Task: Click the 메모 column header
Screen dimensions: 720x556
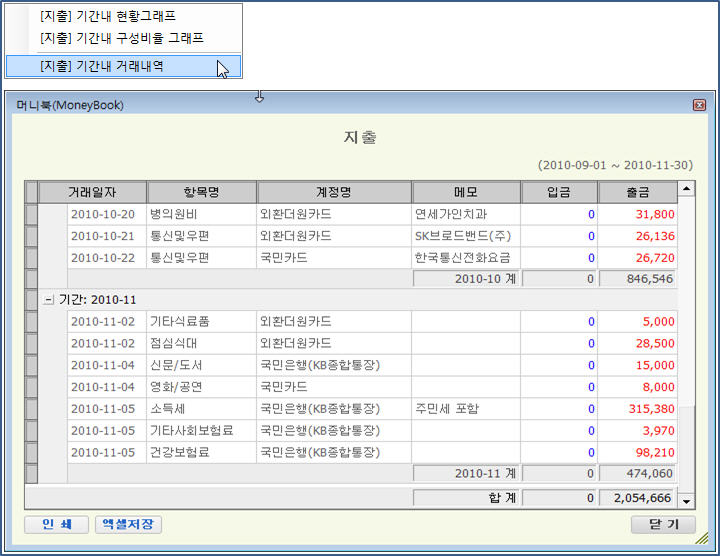Action: pos(466,192)
